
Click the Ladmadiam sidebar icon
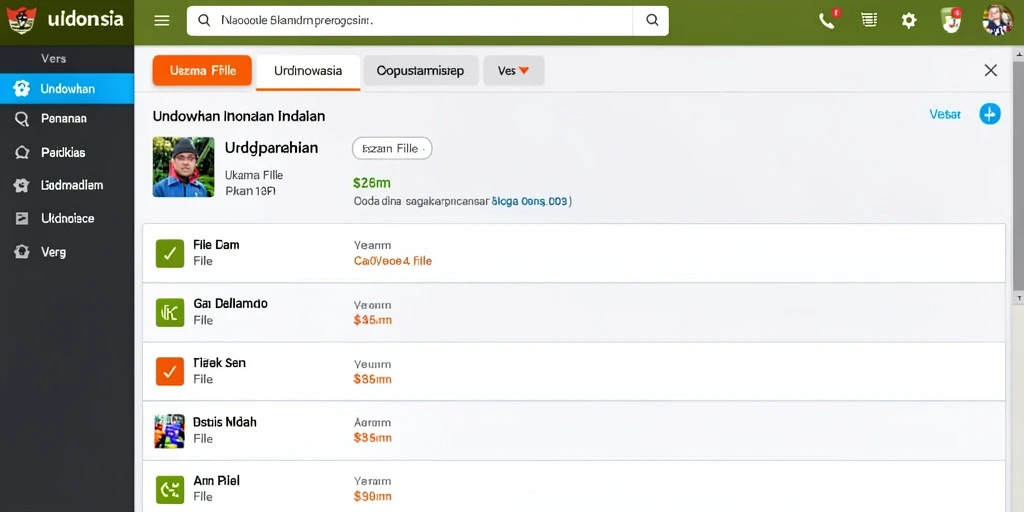pos(22,185)
